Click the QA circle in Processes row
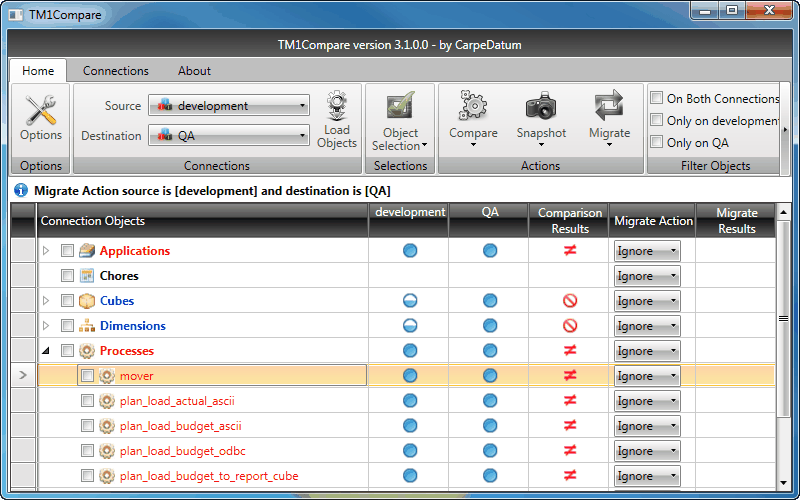The image size is (800, 500). [490, 351]
